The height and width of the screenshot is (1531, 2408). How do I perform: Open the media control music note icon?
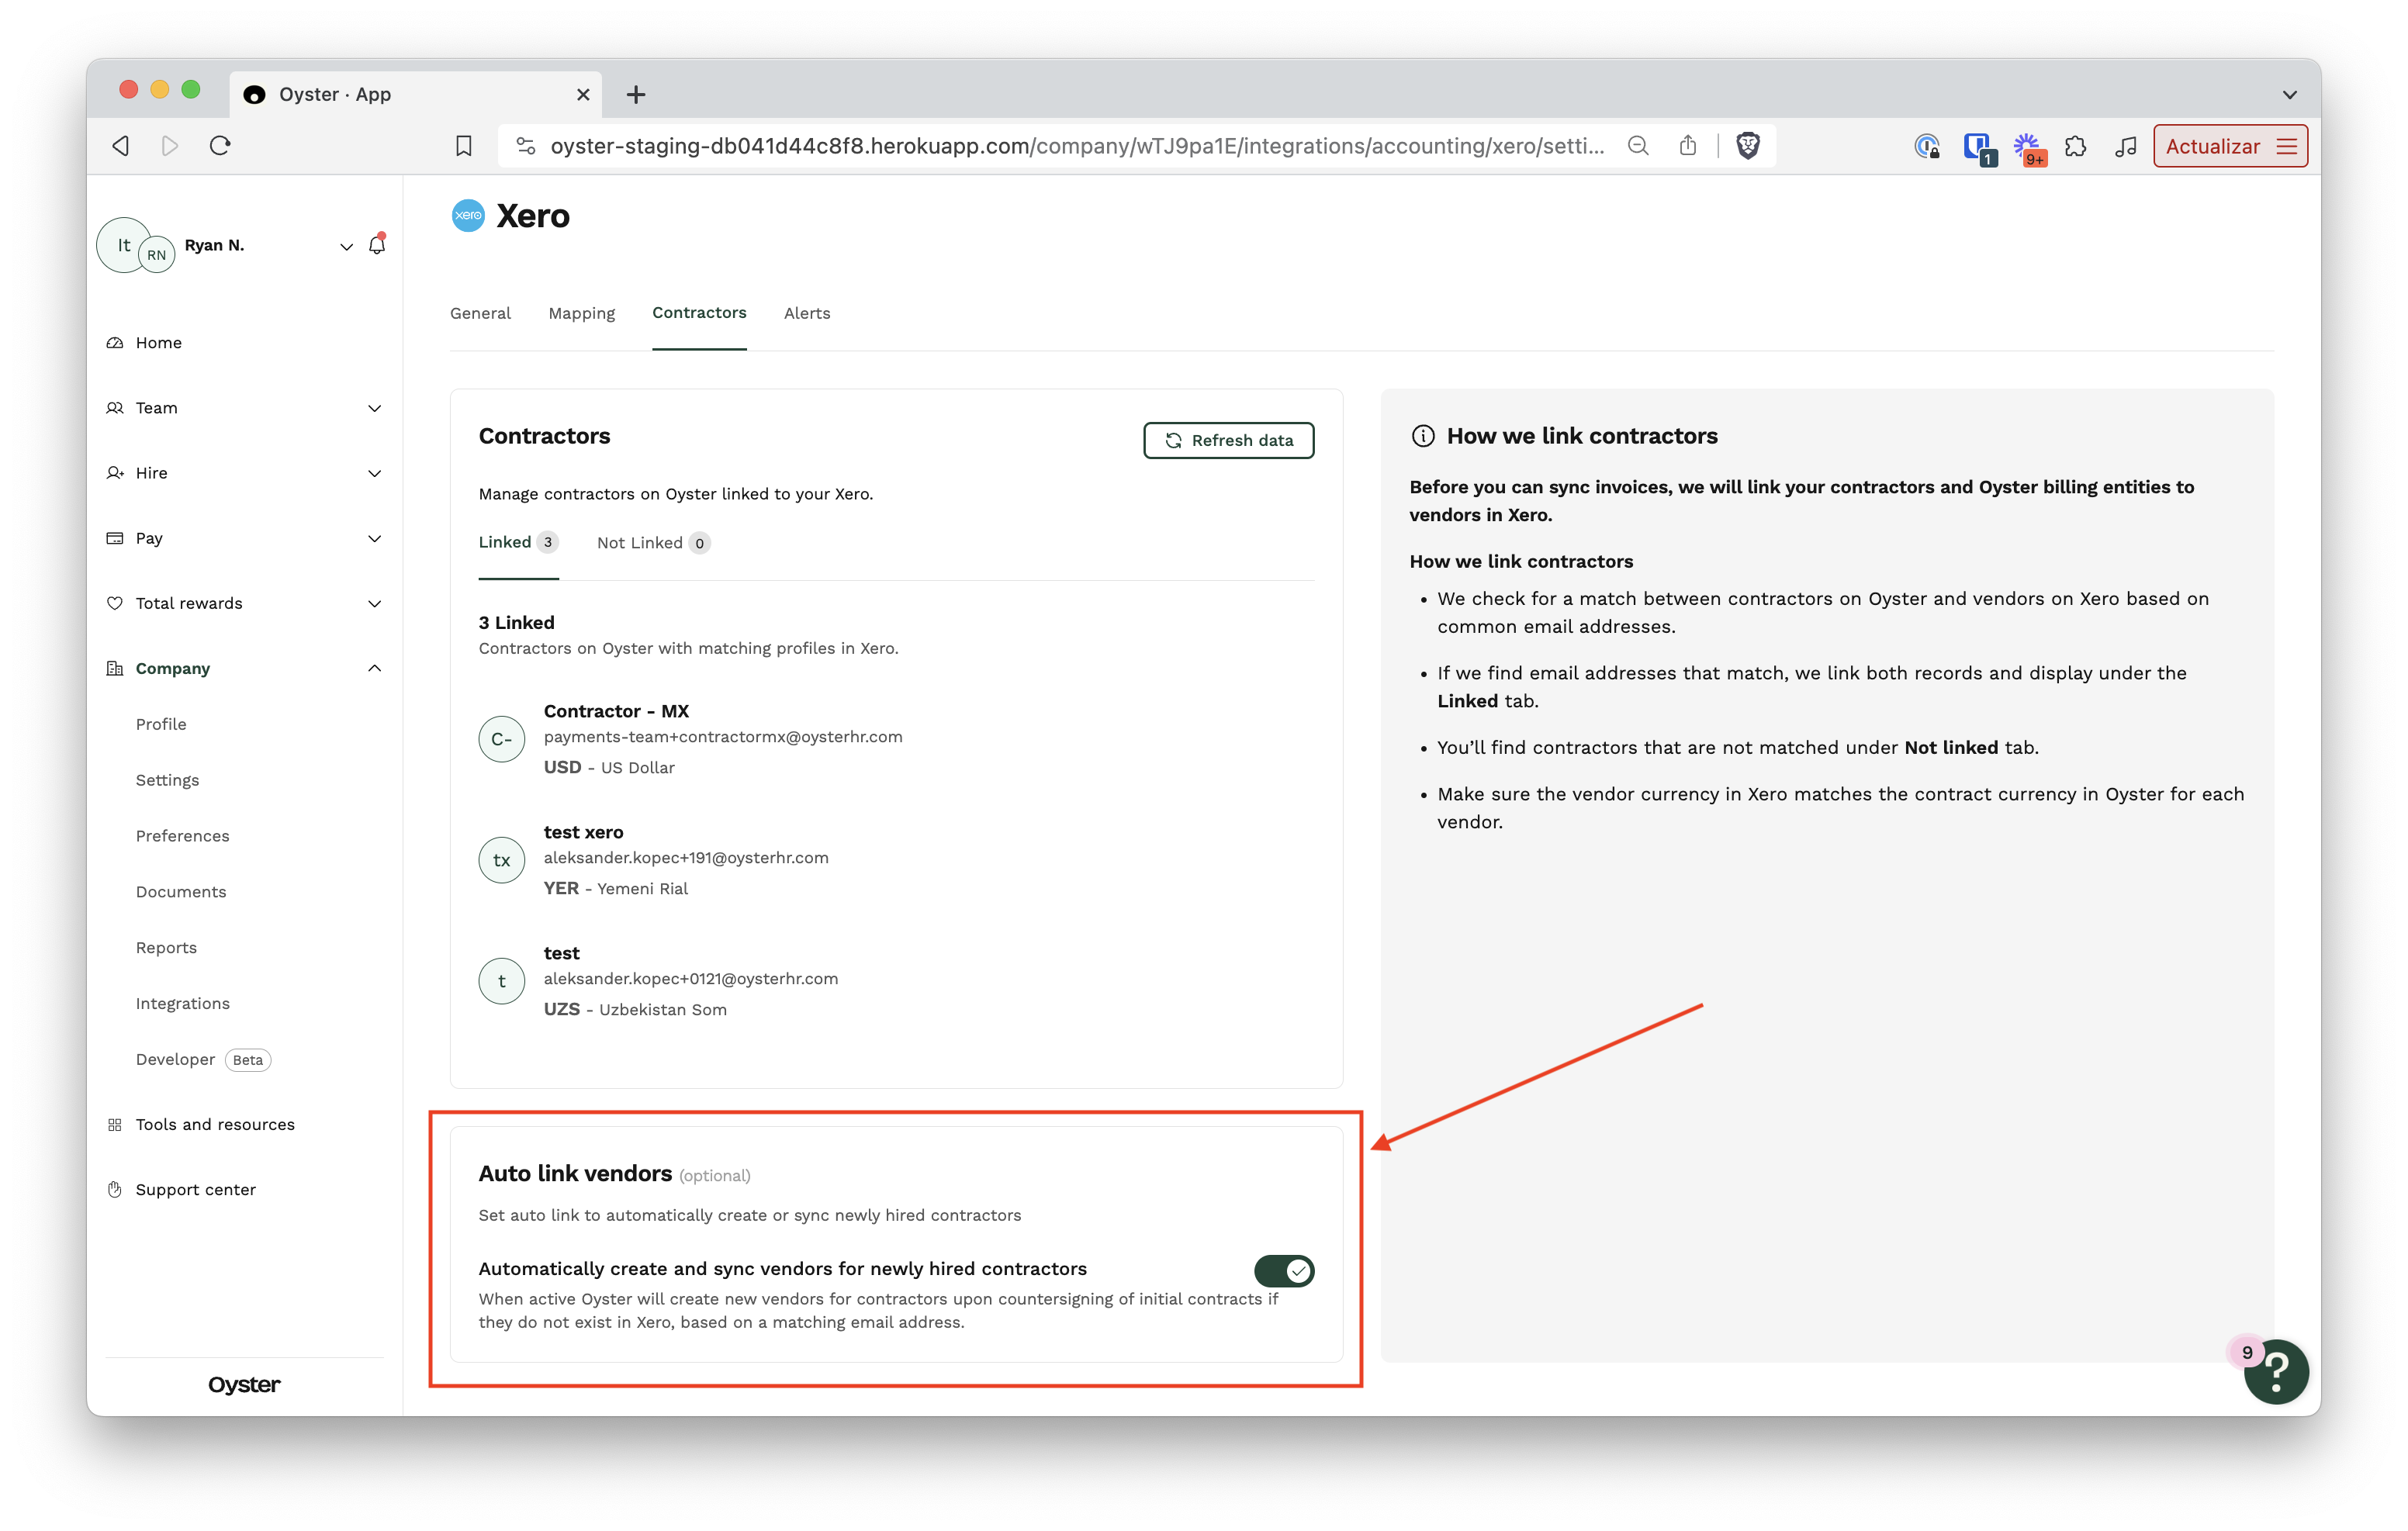click(2125, 146)
